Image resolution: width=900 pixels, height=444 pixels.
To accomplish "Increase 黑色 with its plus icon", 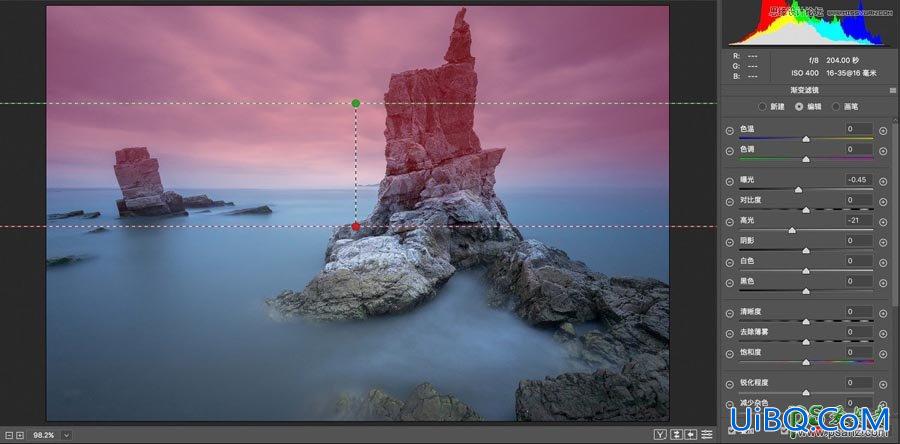I will tap(883, 283).
